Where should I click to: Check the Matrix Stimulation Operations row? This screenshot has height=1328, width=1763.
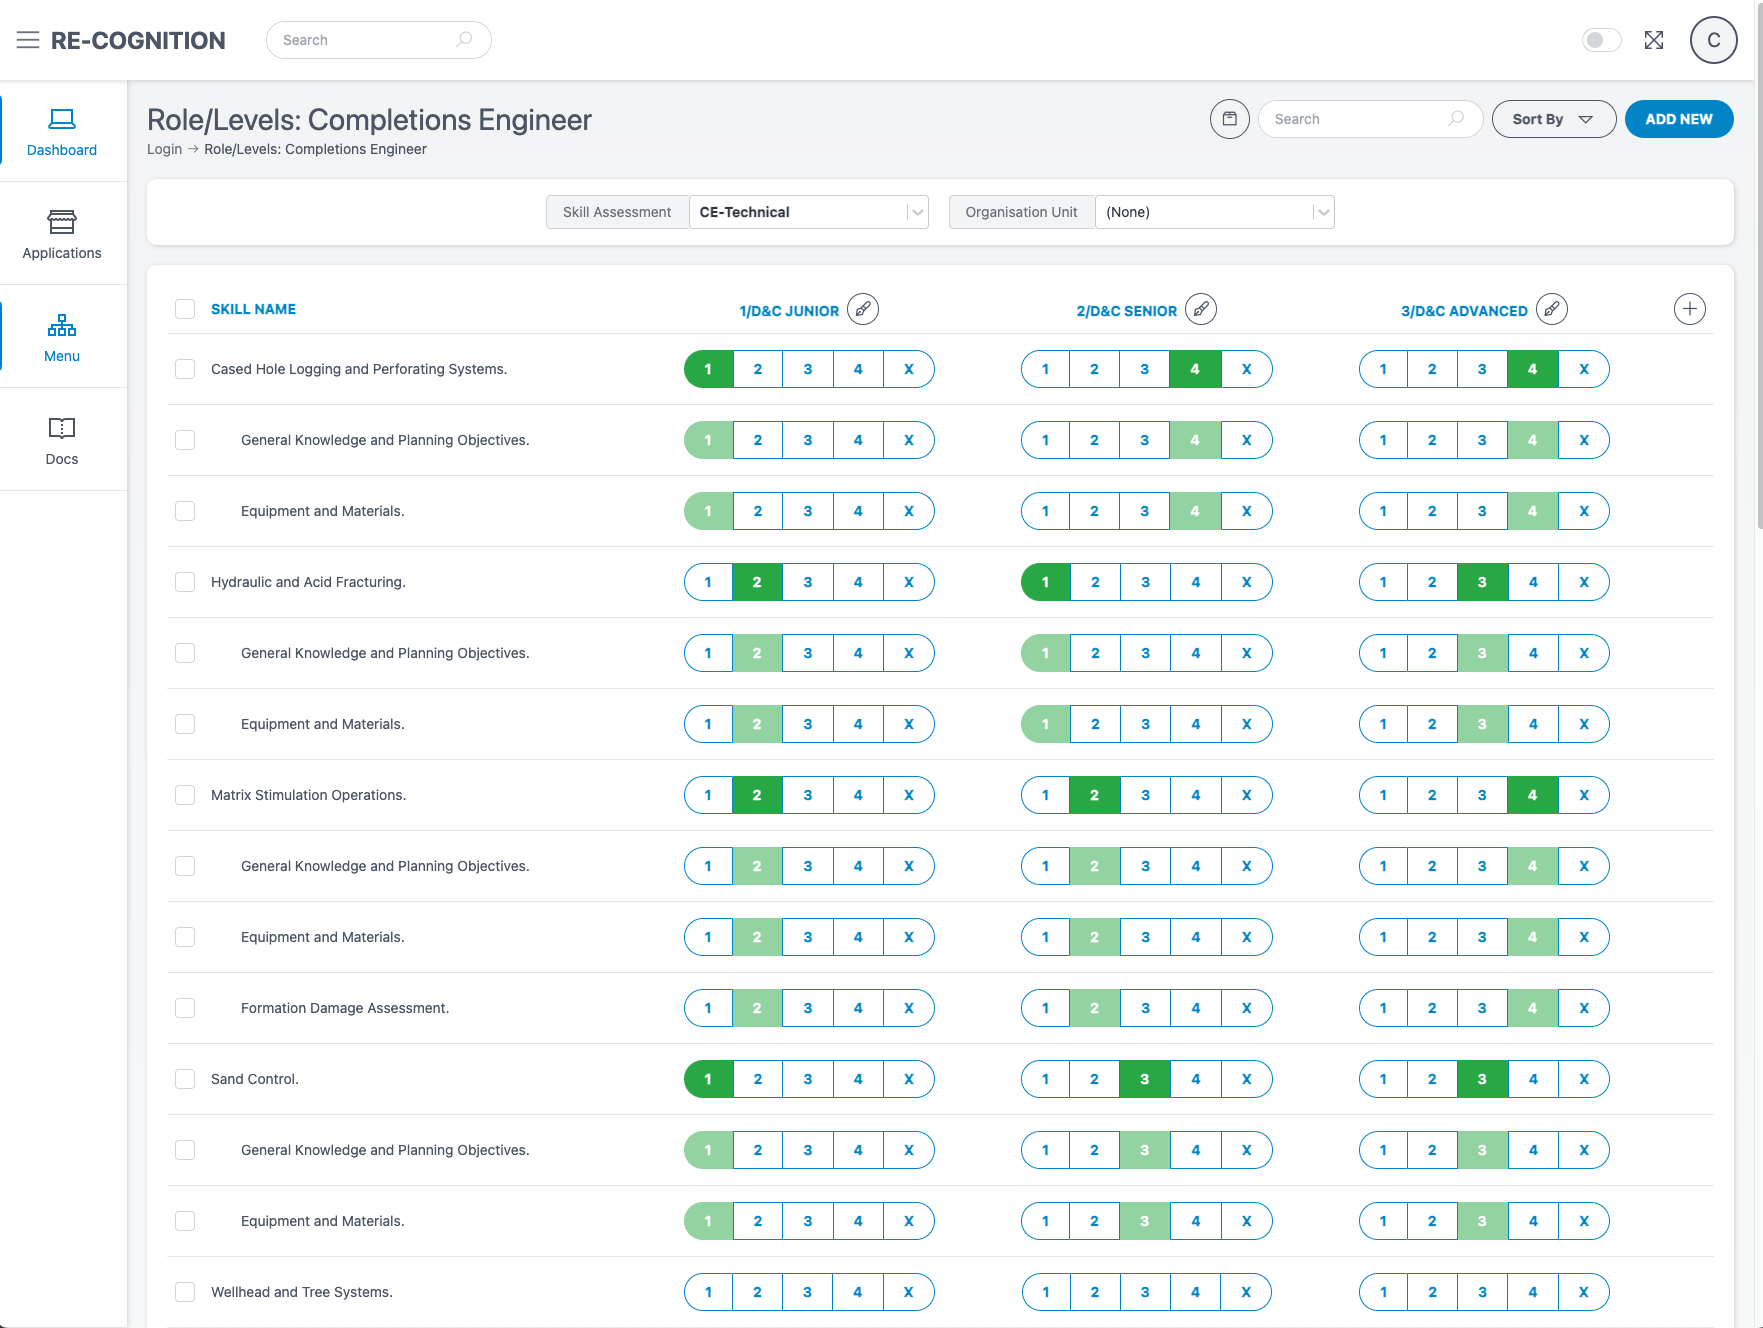(185, 795)
